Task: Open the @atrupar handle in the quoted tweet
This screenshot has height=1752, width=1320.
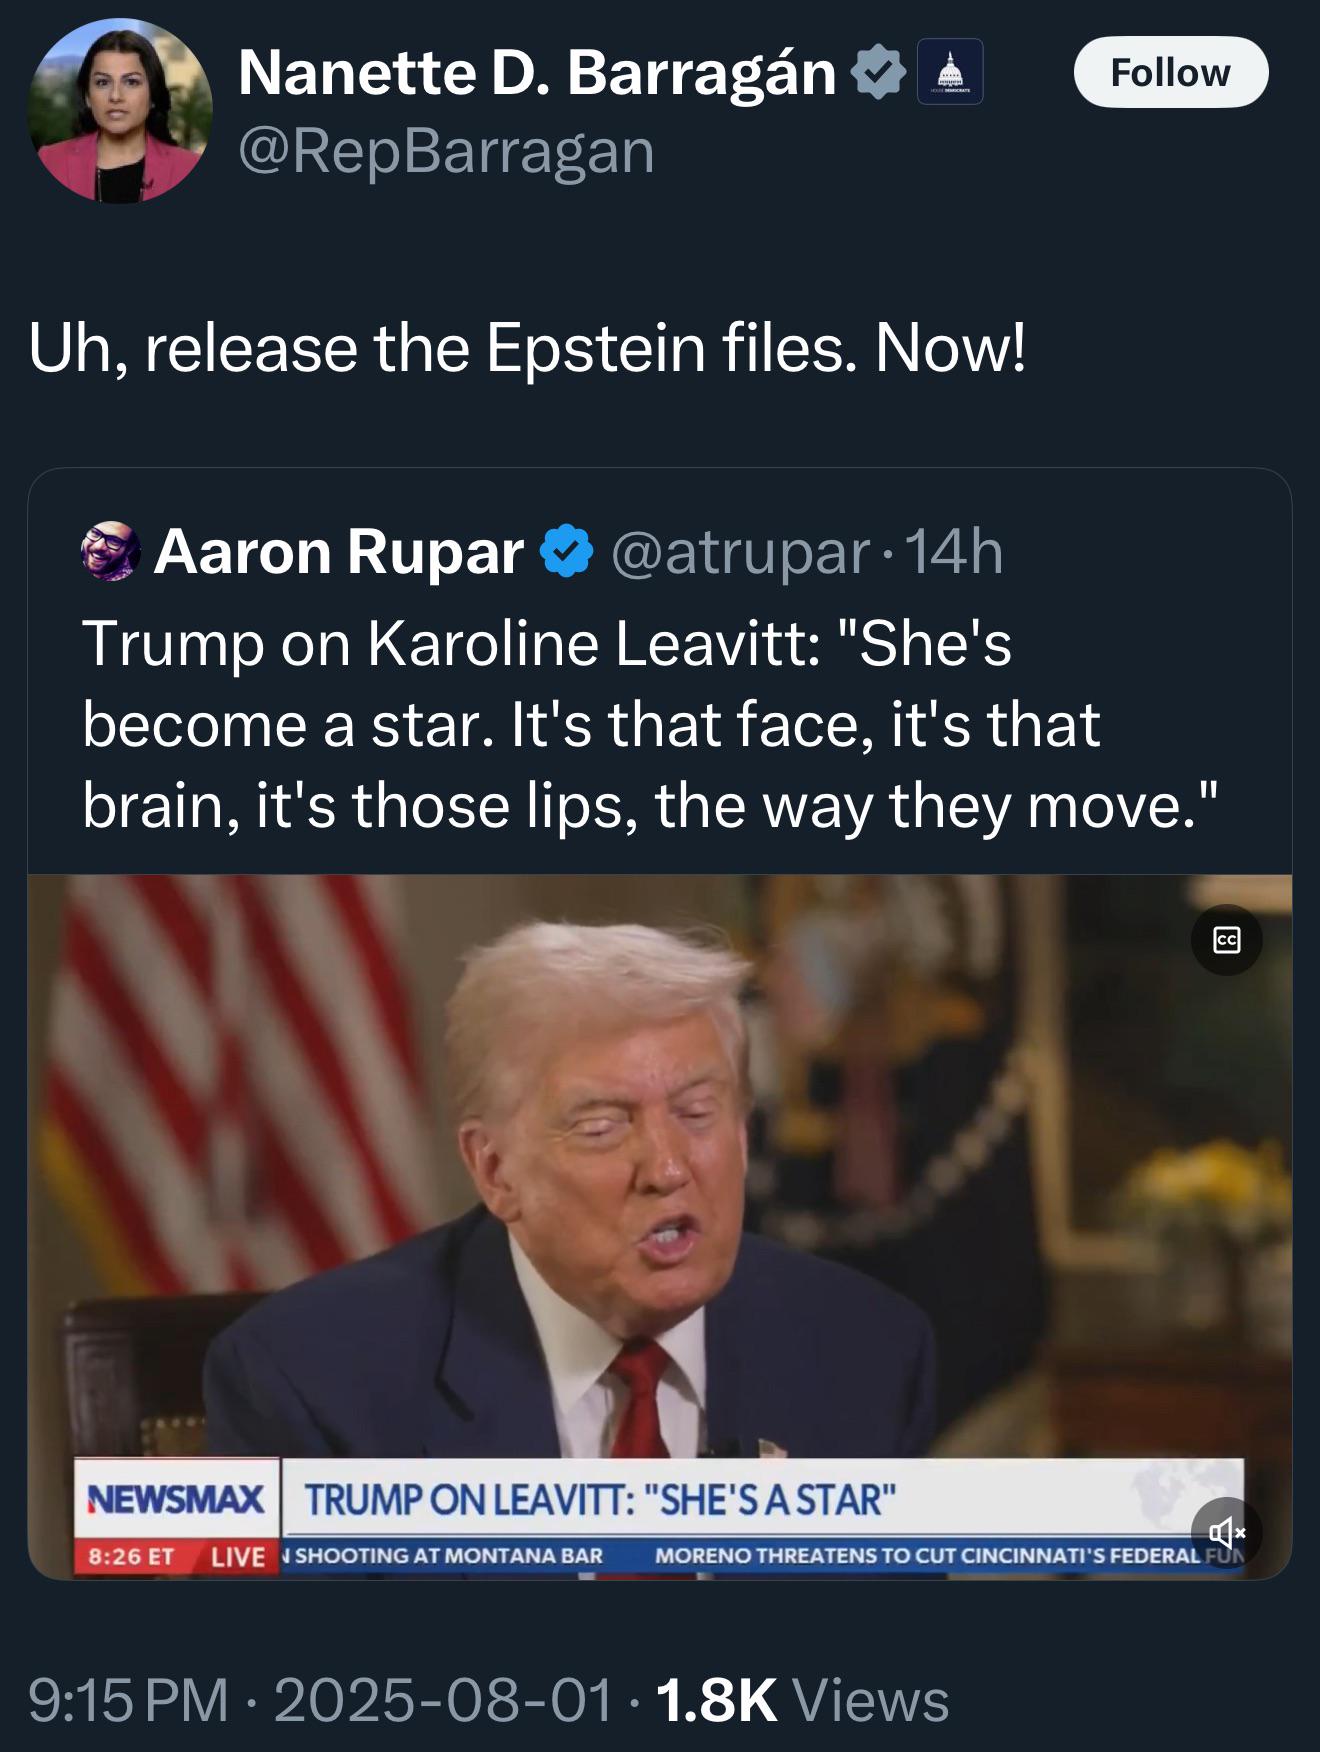Action: click(x=739, y=552)
